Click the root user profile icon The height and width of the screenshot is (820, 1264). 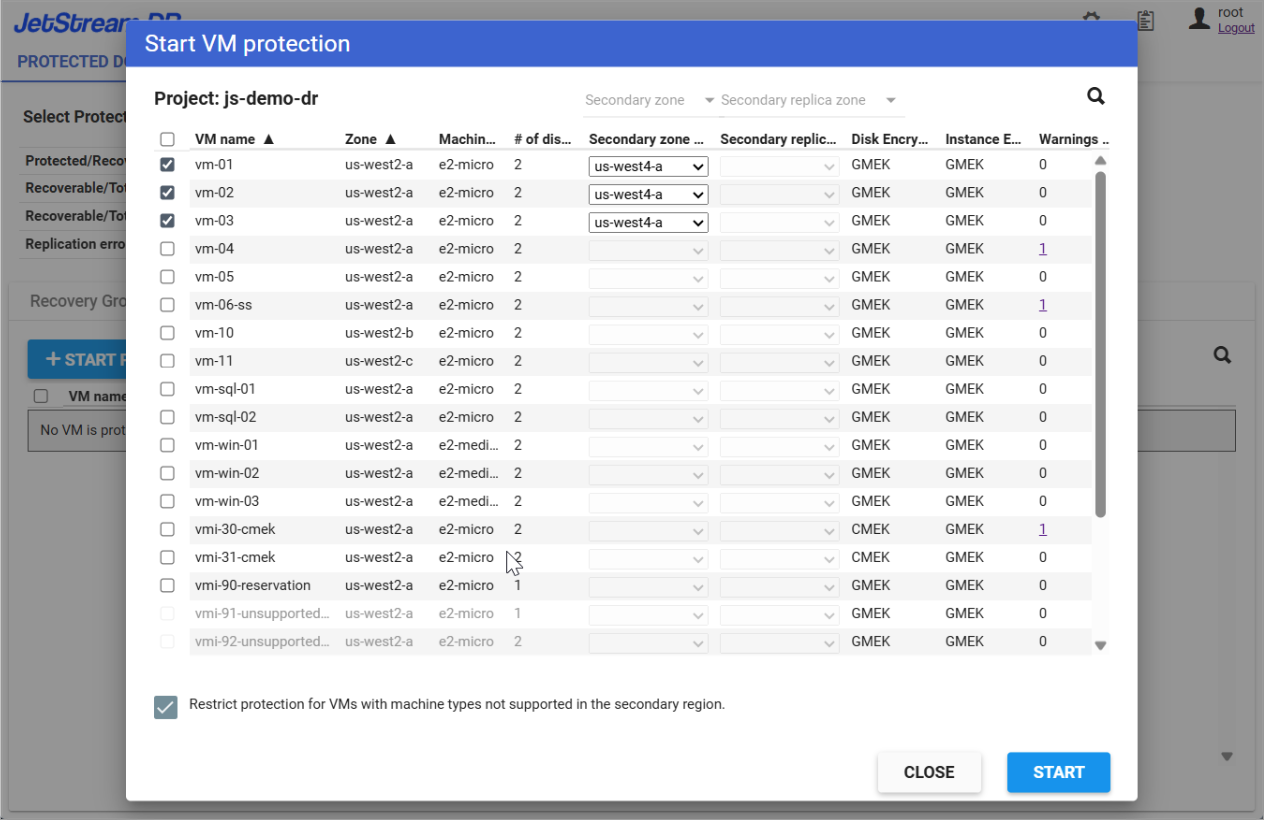coord(1199,19)
